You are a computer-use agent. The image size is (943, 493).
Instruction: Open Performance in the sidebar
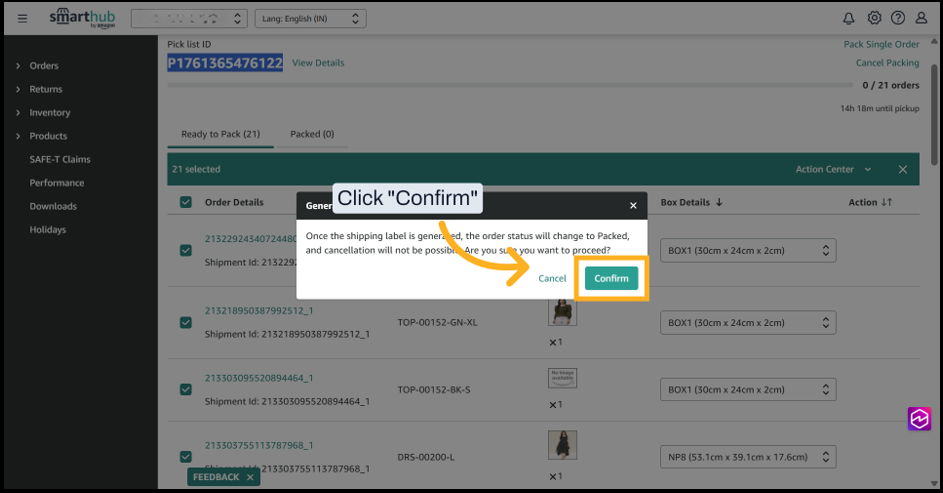57,183
